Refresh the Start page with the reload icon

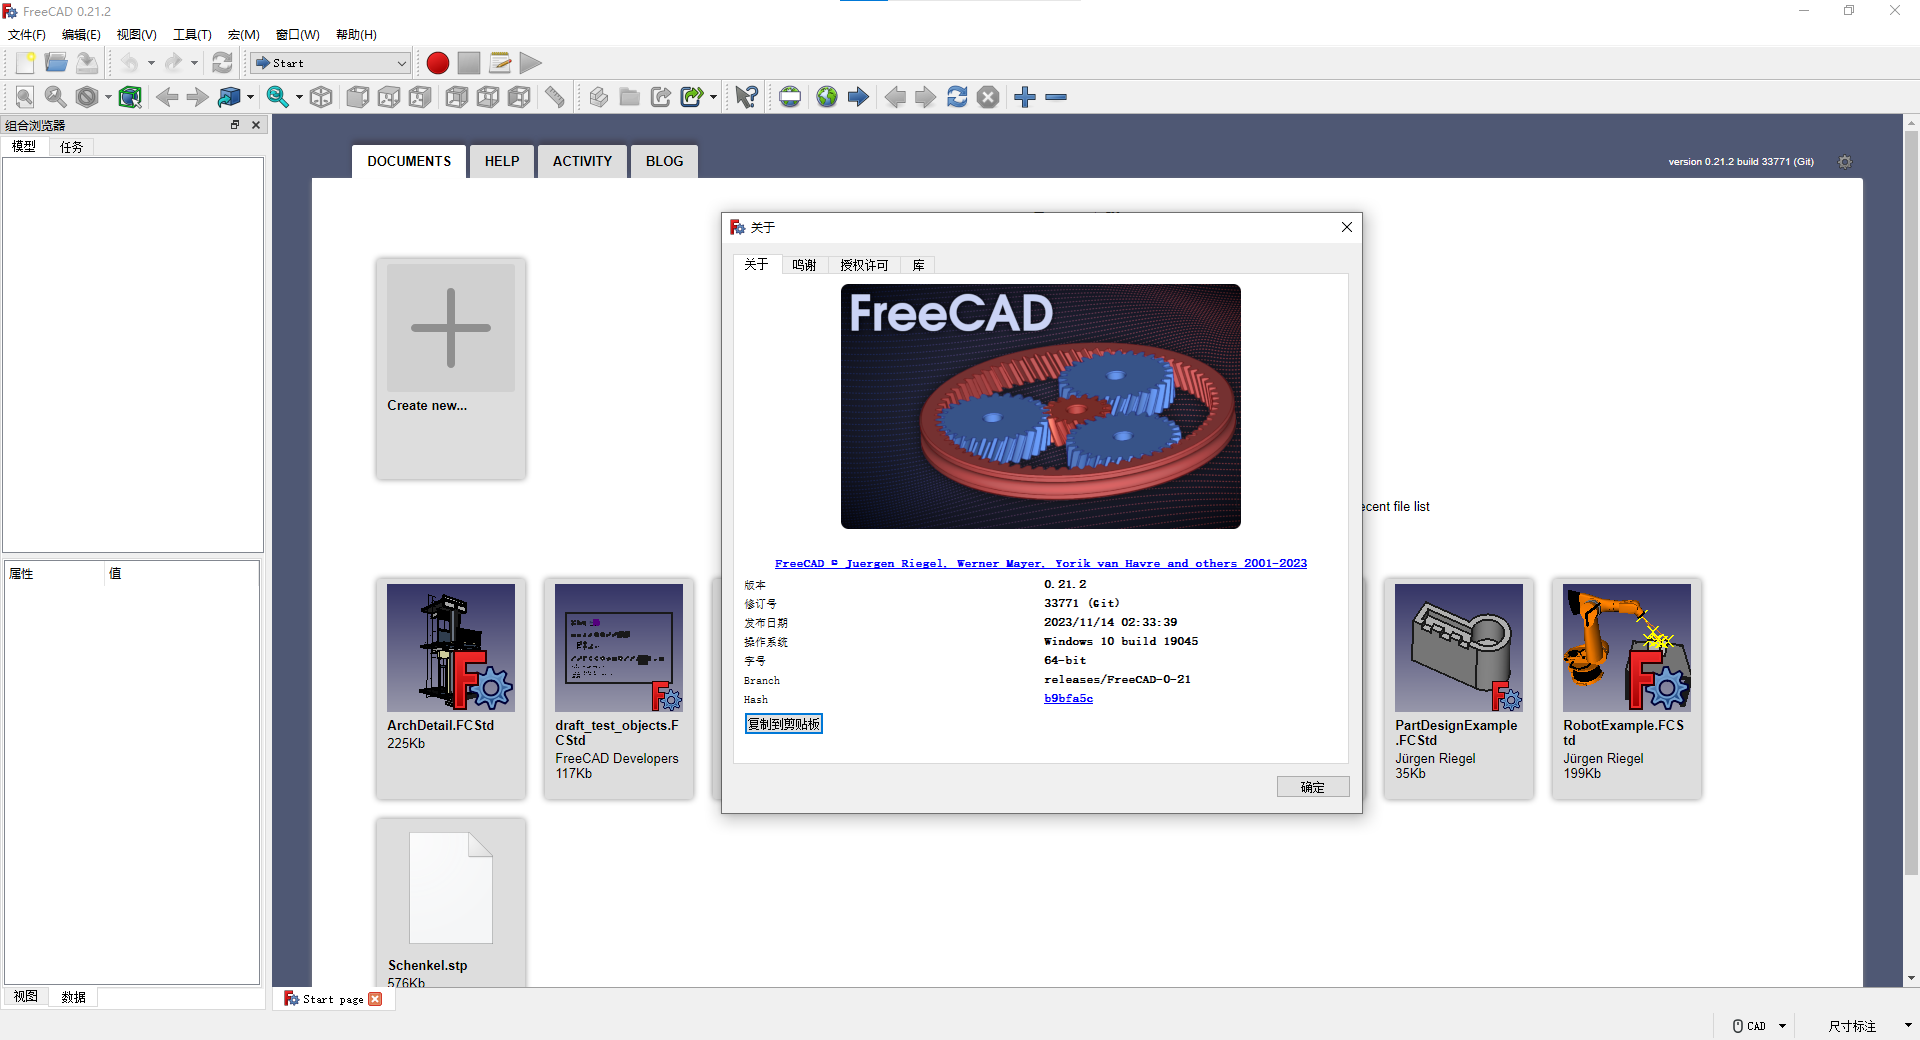pyautogui.click(x=957, y=97)
